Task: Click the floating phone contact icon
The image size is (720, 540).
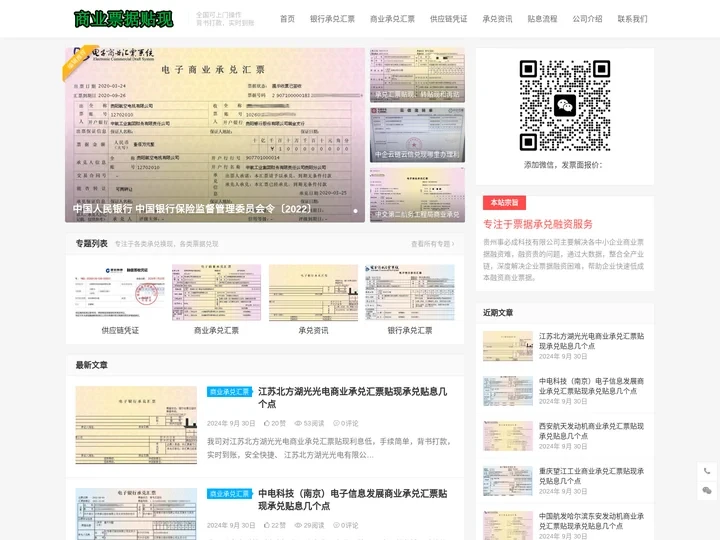Action: pyautogui.click(x=707, y=471)
